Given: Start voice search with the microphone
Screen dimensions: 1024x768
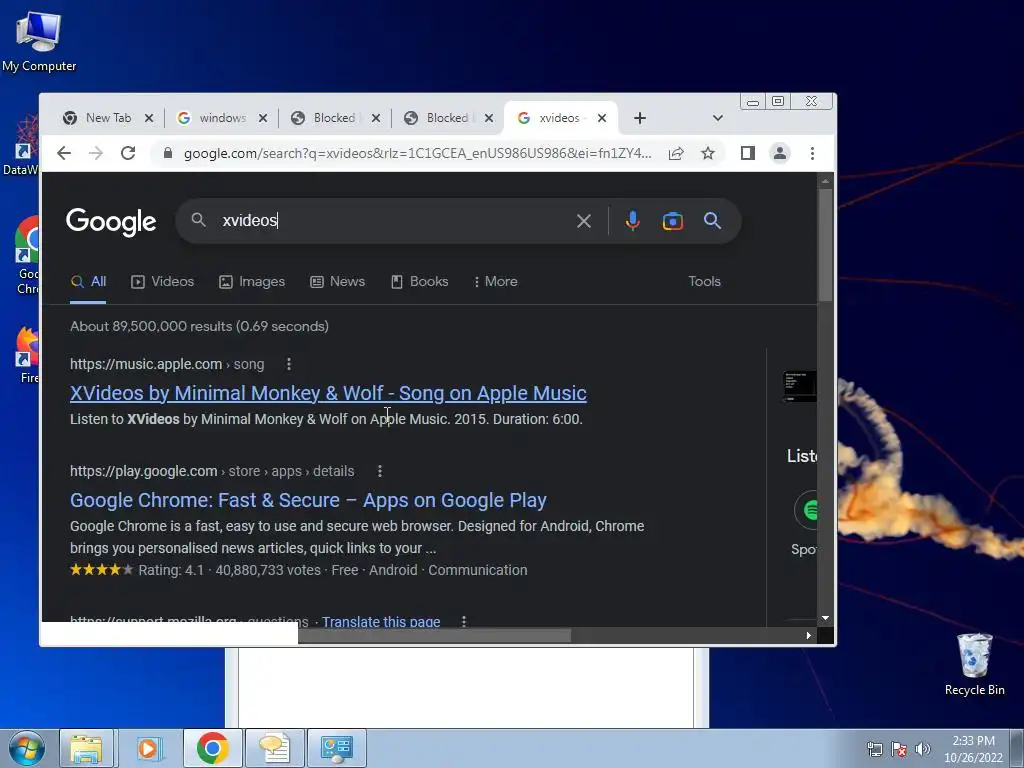Looking at the screenshot, I should point(632,221).
